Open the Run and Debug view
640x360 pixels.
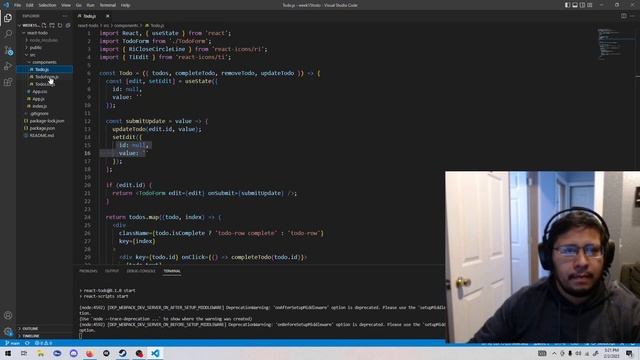pyautogui.click(x=8, y=66)
